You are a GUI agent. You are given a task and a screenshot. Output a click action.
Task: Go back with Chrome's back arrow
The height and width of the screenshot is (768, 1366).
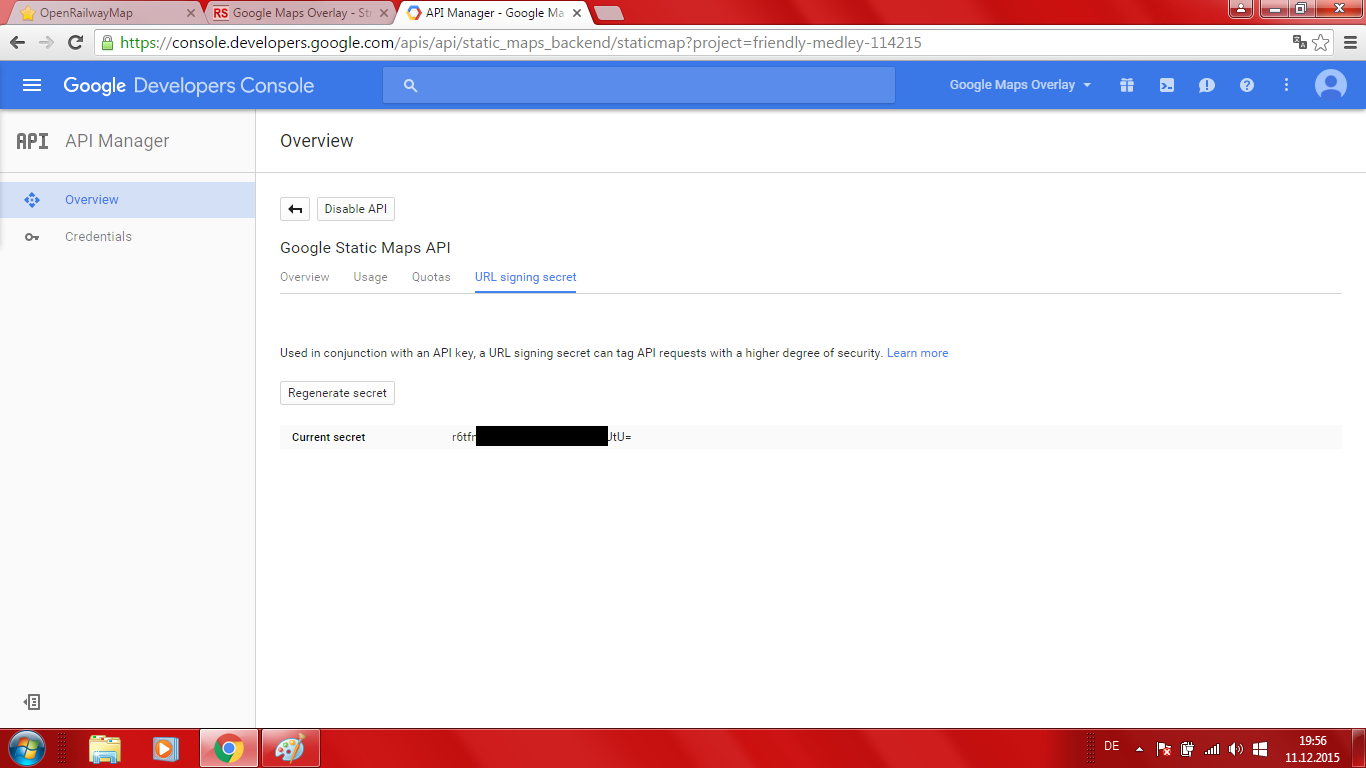(x=18, y=43)
